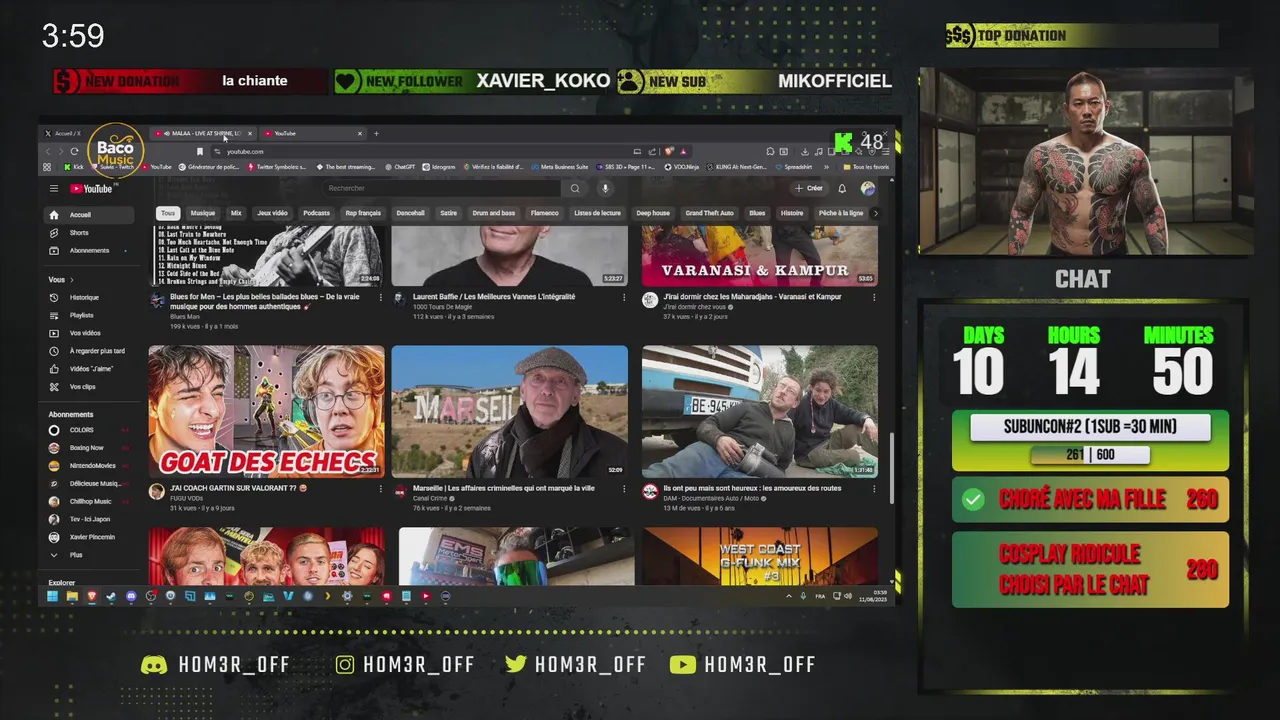
Task: Select the Tous filter chip
Action: click(x=168, y=213)
